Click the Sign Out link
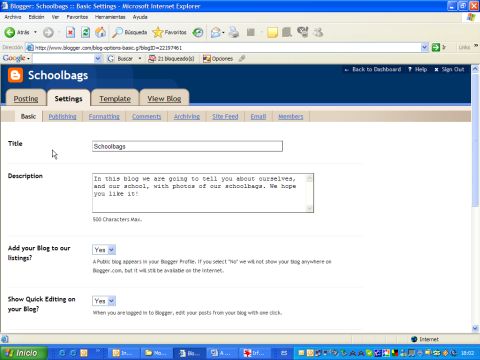Viewport: 480px width, 360px height. tap(453, 69)
